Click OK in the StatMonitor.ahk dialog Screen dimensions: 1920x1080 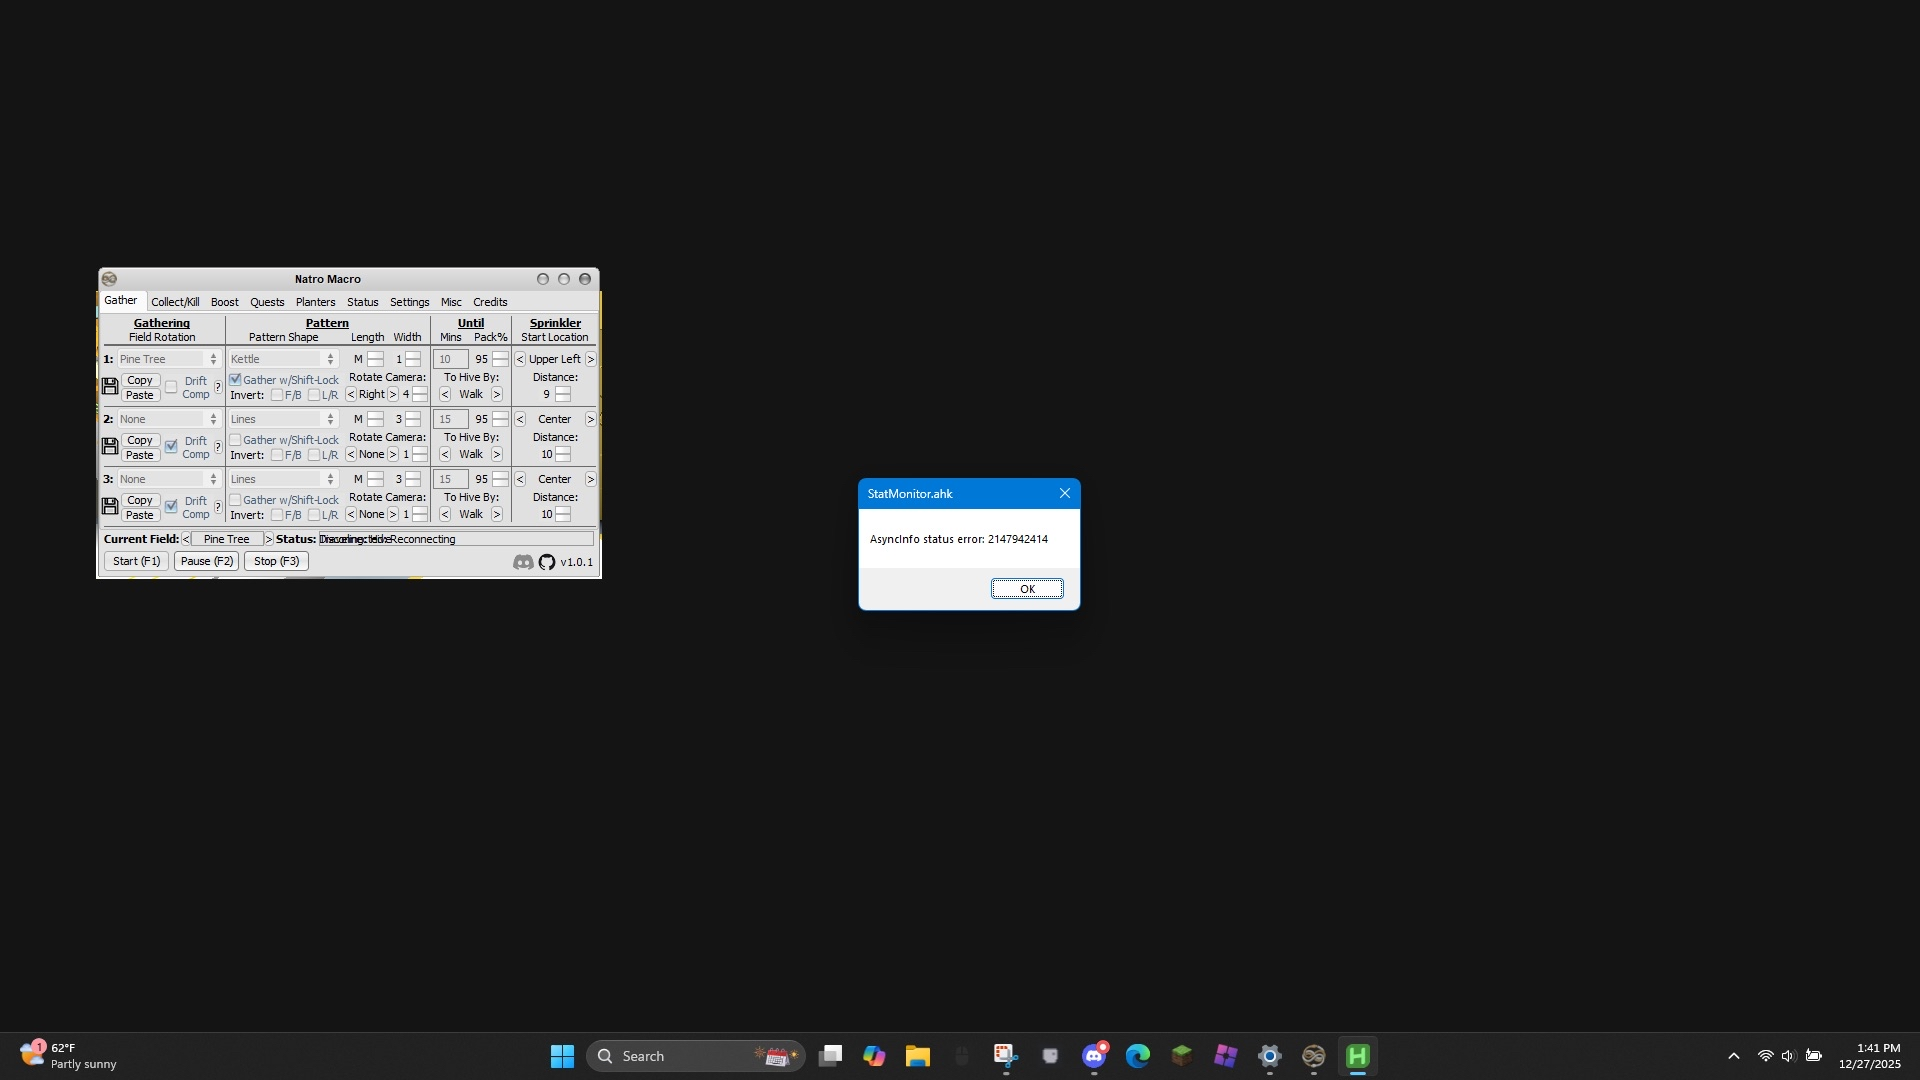[x=1027, y=589]
